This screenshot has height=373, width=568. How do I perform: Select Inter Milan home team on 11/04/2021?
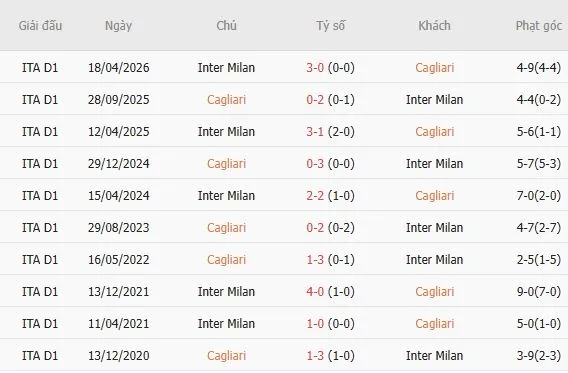pyautogui.click(x=226, y=323)
